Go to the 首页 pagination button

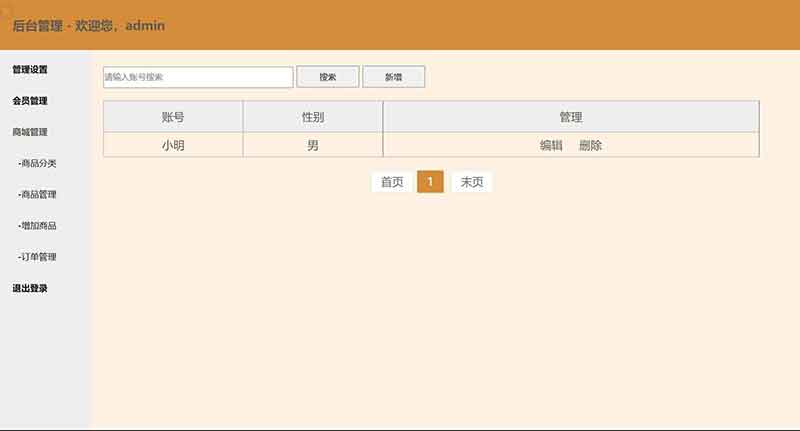pyautogui.click(x=392, y=182)
